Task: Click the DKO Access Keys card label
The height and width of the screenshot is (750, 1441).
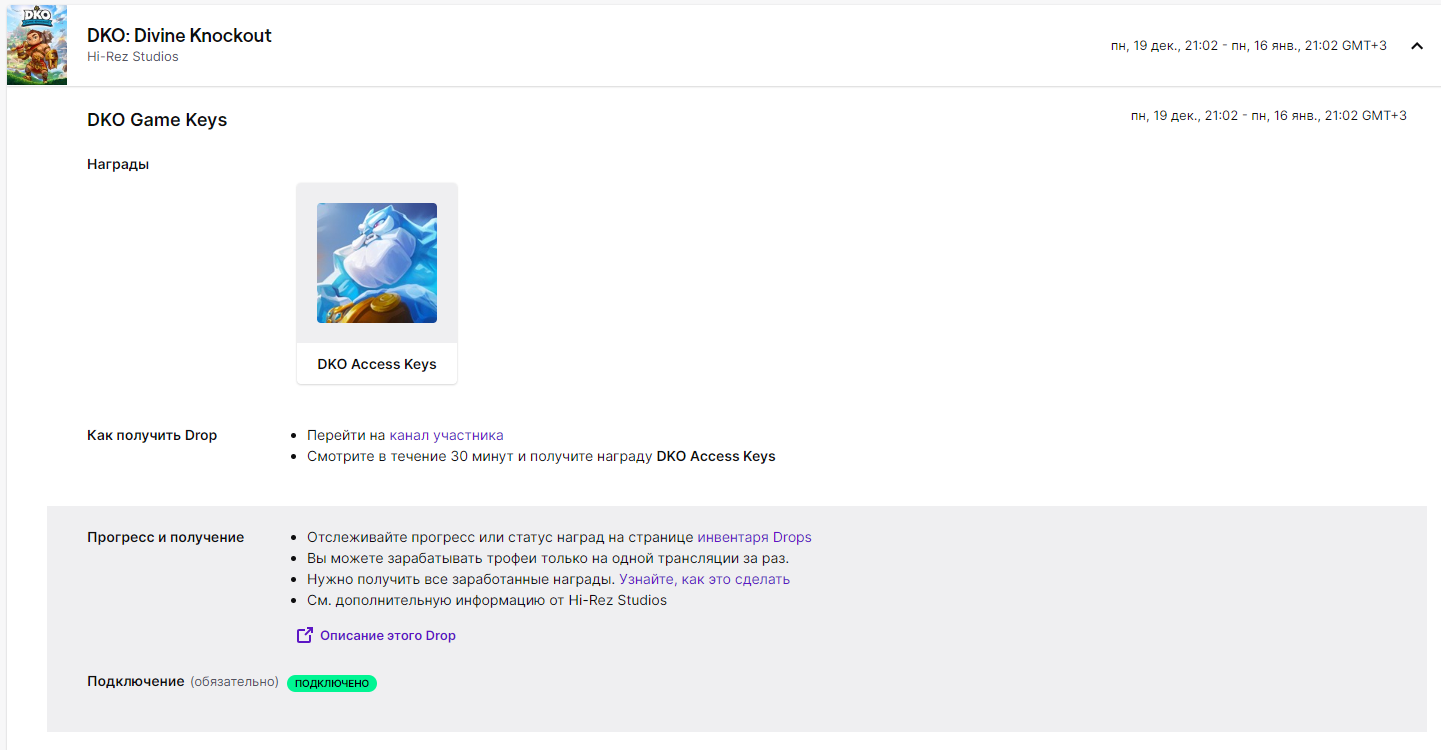Action: [377, 364]
